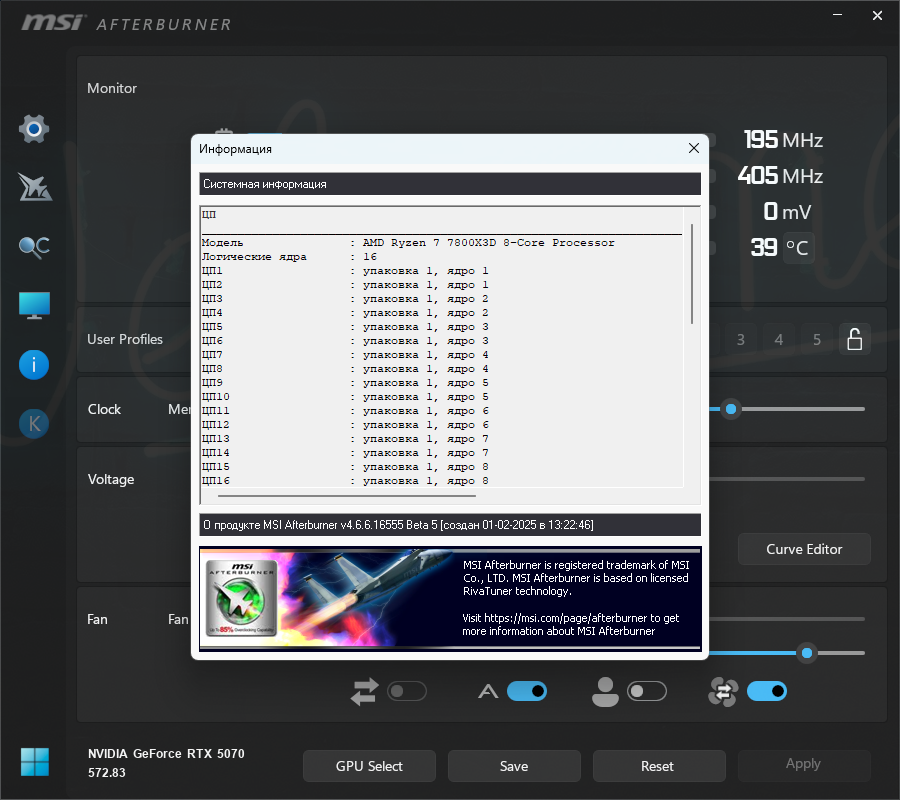900x800 pixels.
Task: Click the K icon in sidebar
Action: [x=34, y=424]
